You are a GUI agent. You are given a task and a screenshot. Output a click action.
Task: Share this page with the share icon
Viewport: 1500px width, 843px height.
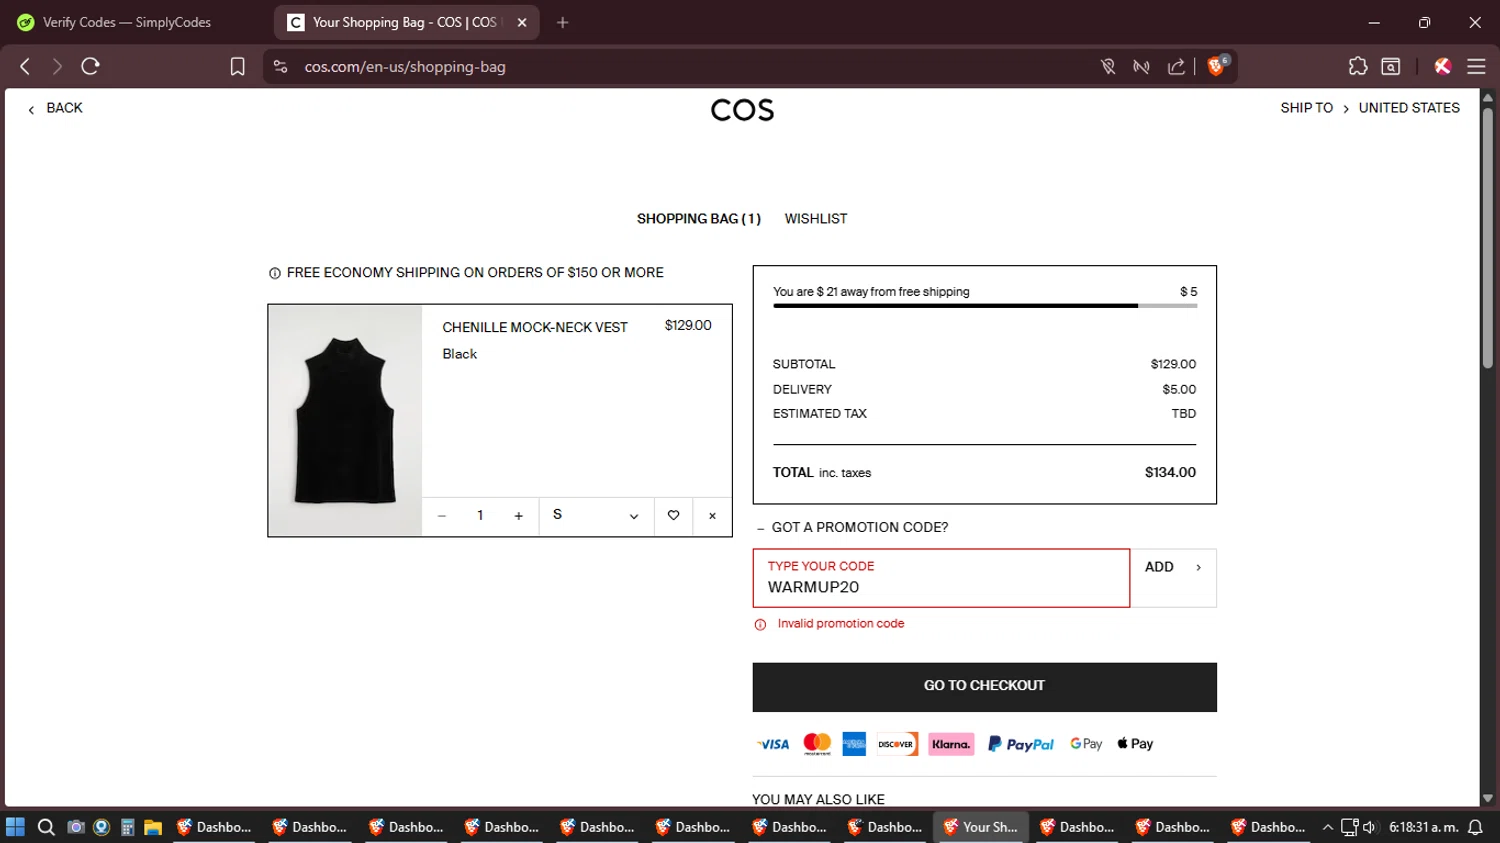click(1176, 66)
